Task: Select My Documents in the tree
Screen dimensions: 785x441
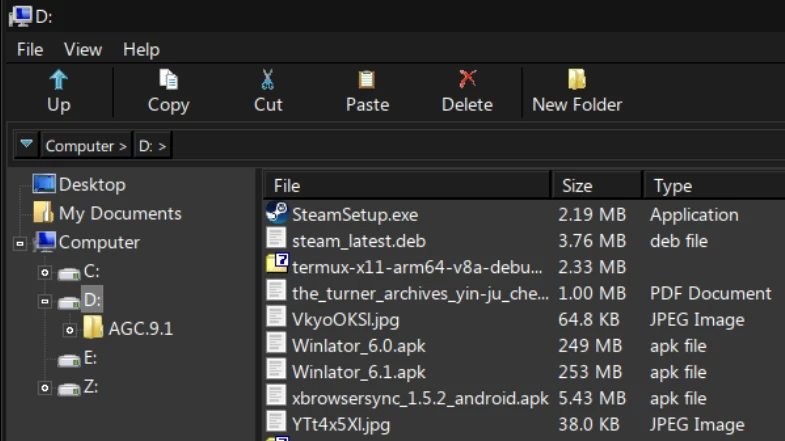Action: coord(119,214)
